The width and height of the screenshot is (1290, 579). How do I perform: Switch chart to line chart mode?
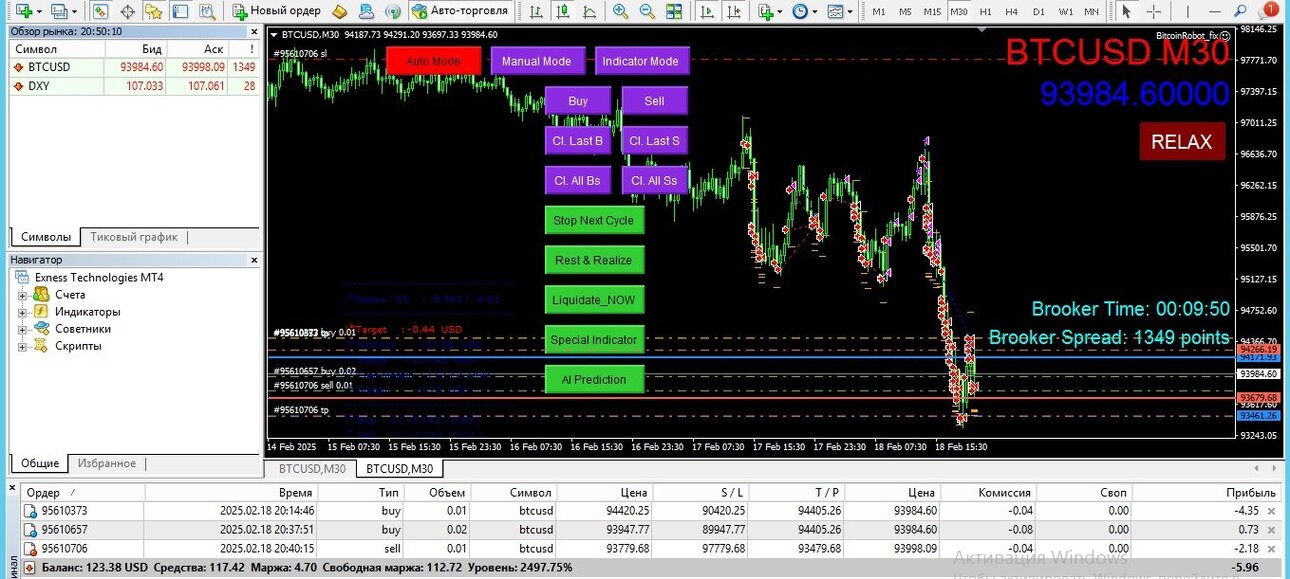[590, 11]
